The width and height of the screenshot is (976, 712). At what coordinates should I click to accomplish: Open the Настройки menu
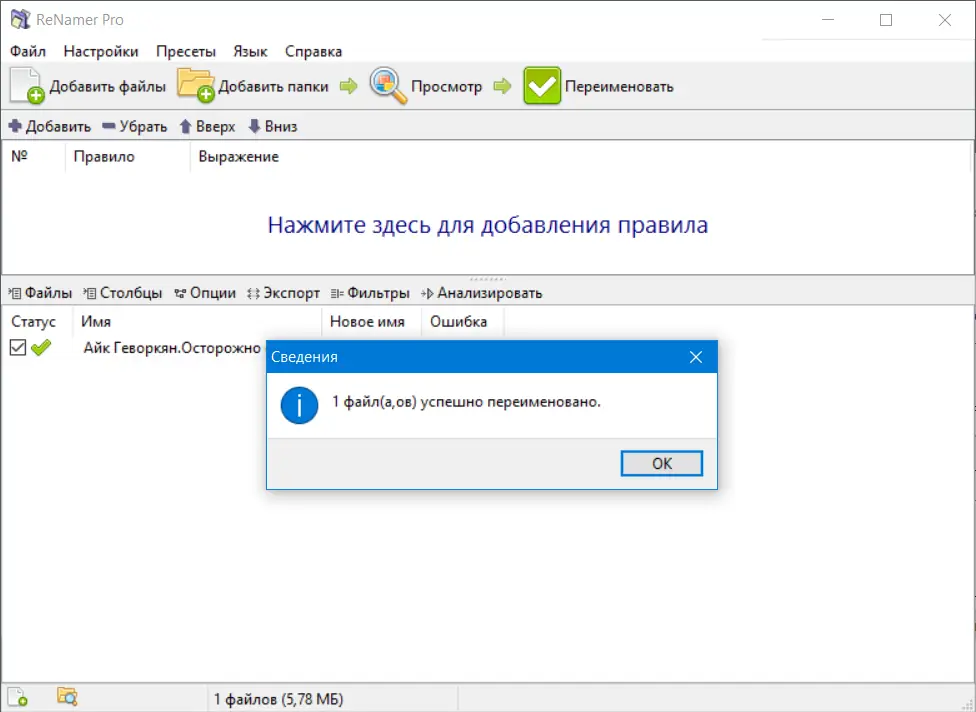point(103,50)
